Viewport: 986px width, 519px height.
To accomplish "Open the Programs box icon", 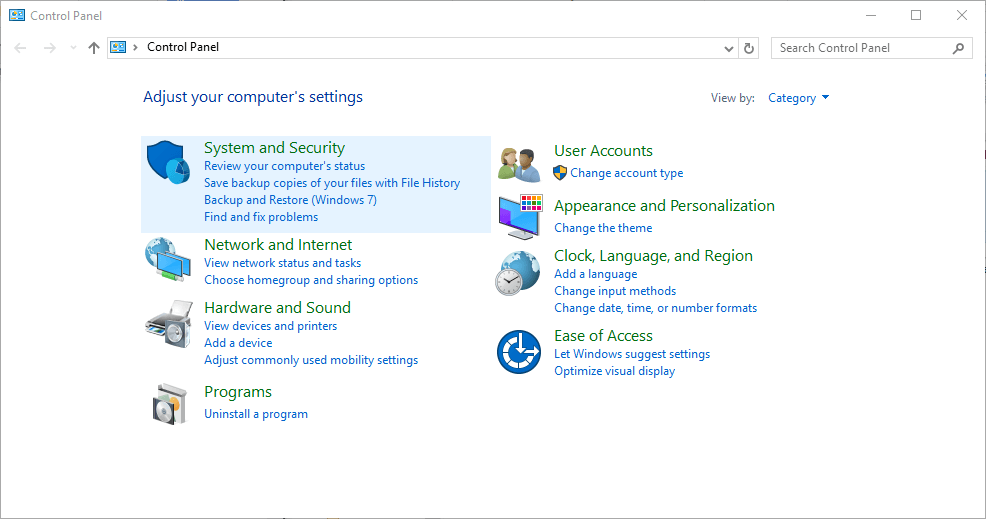I will [168, 403].
